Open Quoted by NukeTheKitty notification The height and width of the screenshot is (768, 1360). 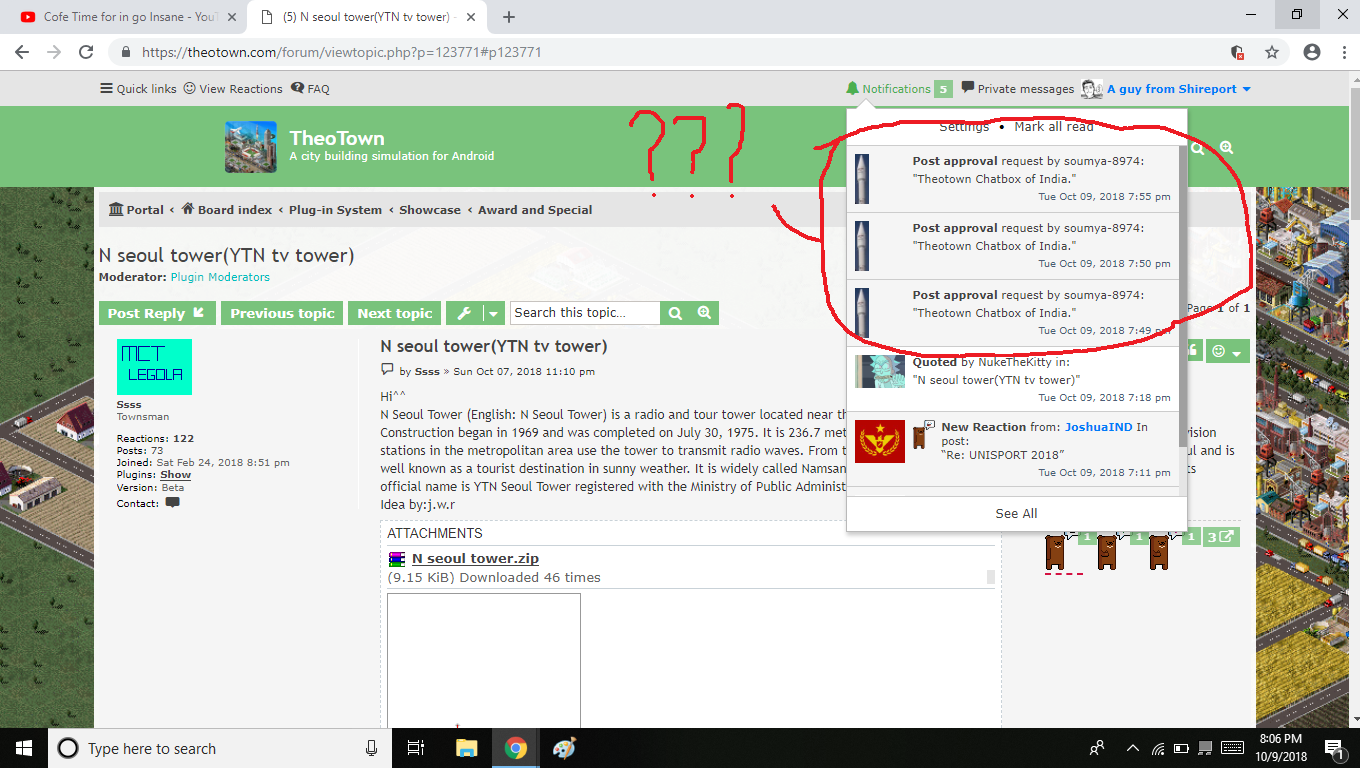1013,380
